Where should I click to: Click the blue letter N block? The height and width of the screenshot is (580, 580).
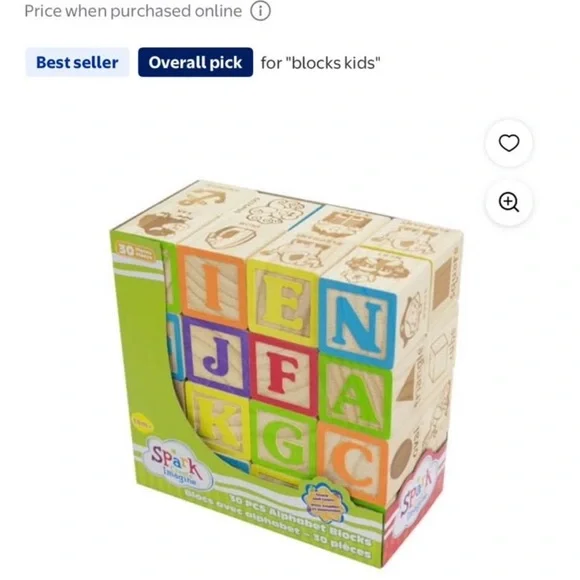click(x=357, y=324)
